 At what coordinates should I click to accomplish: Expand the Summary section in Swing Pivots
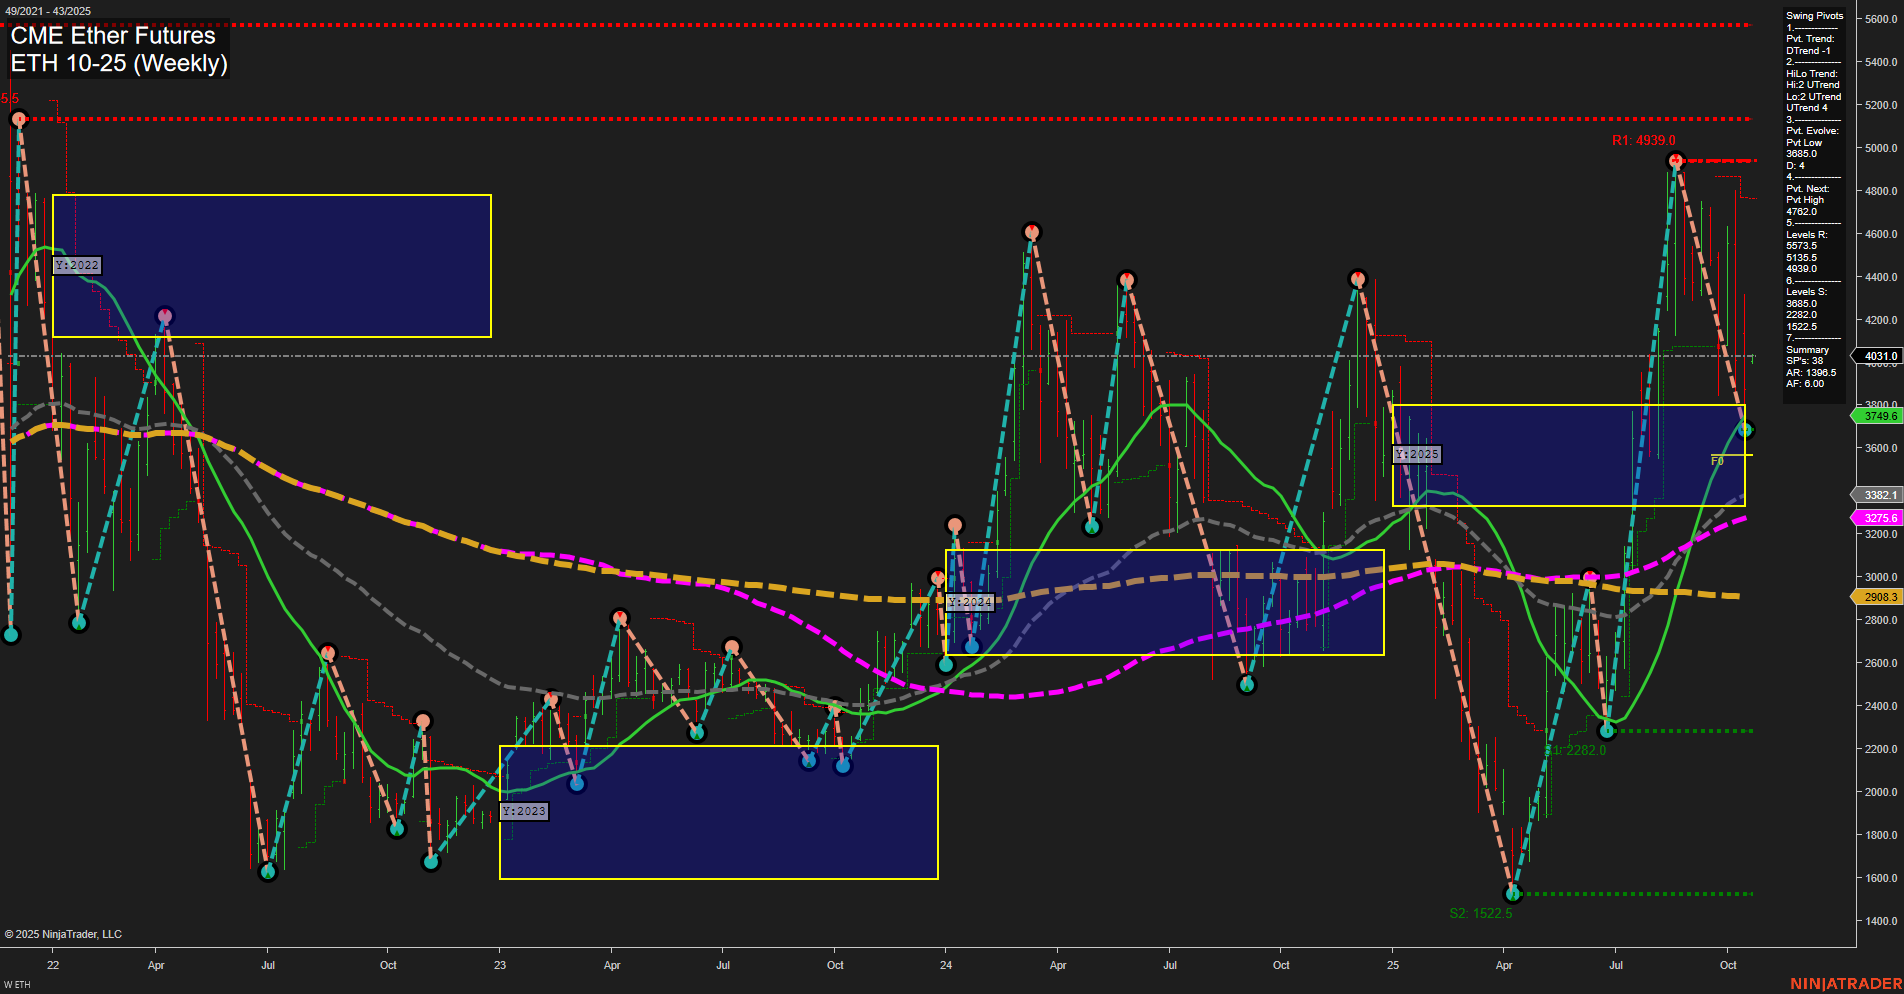click(1805, 349)
